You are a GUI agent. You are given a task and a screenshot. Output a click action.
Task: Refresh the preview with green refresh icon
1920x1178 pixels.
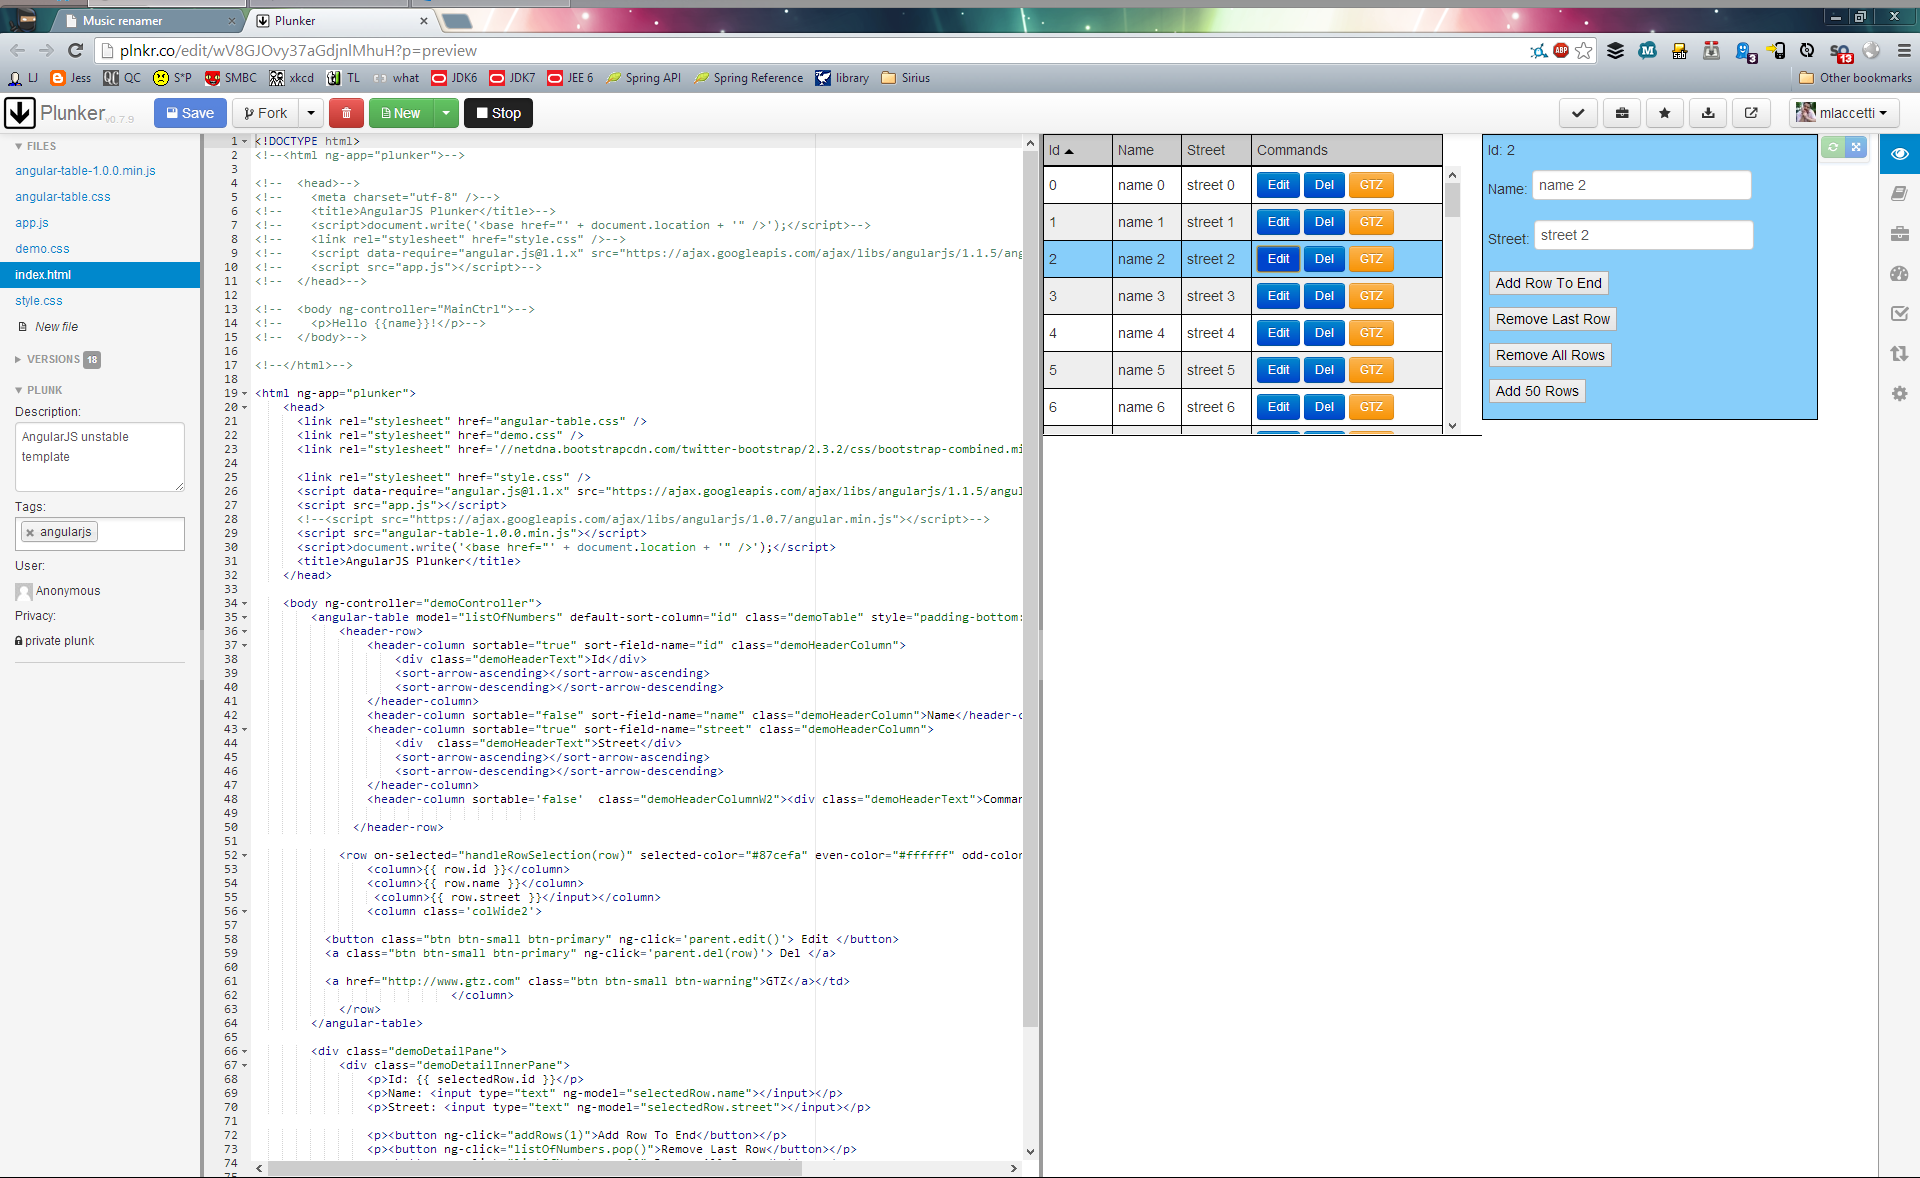pyautogui.click(x=1833, y=147)
